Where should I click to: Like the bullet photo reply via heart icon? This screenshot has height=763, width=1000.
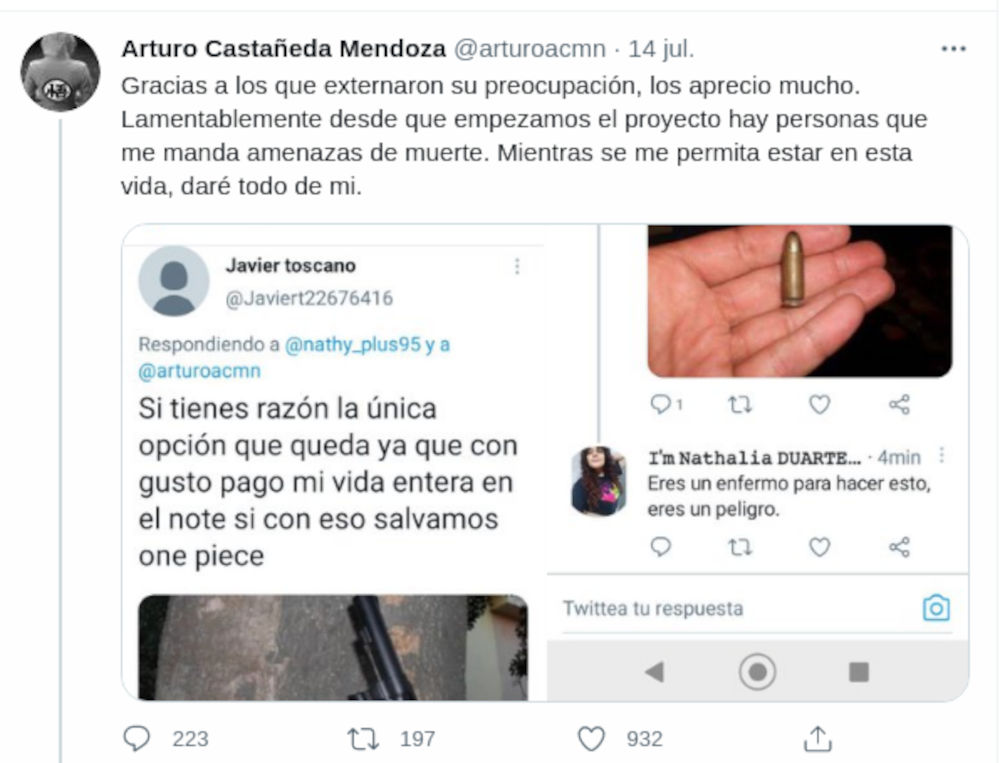click(x=820, y=404)
